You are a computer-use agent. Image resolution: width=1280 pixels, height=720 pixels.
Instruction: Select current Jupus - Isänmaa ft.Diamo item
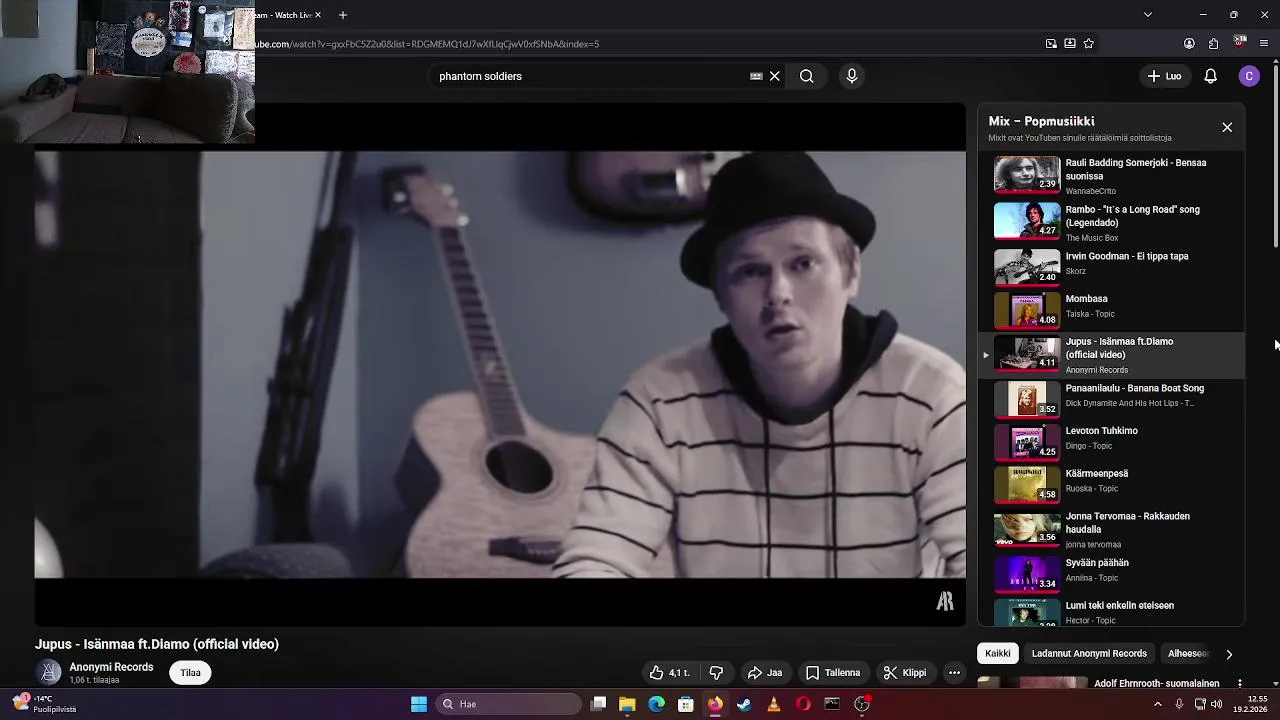coord(1110,355)
